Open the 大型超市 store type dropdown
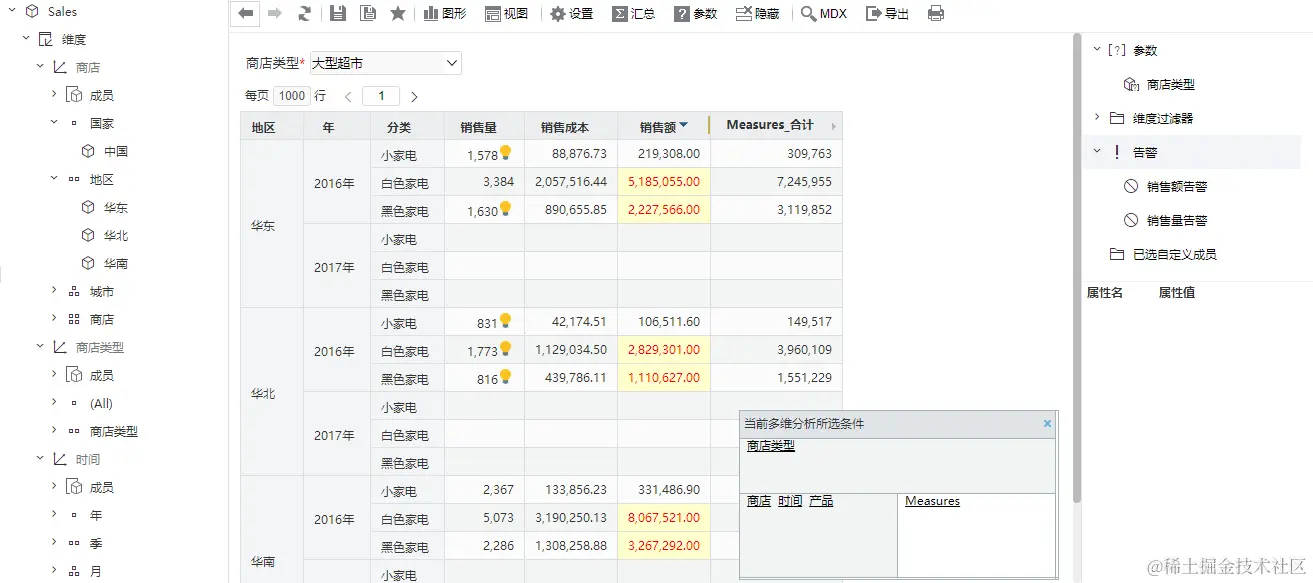 [385, 62]
